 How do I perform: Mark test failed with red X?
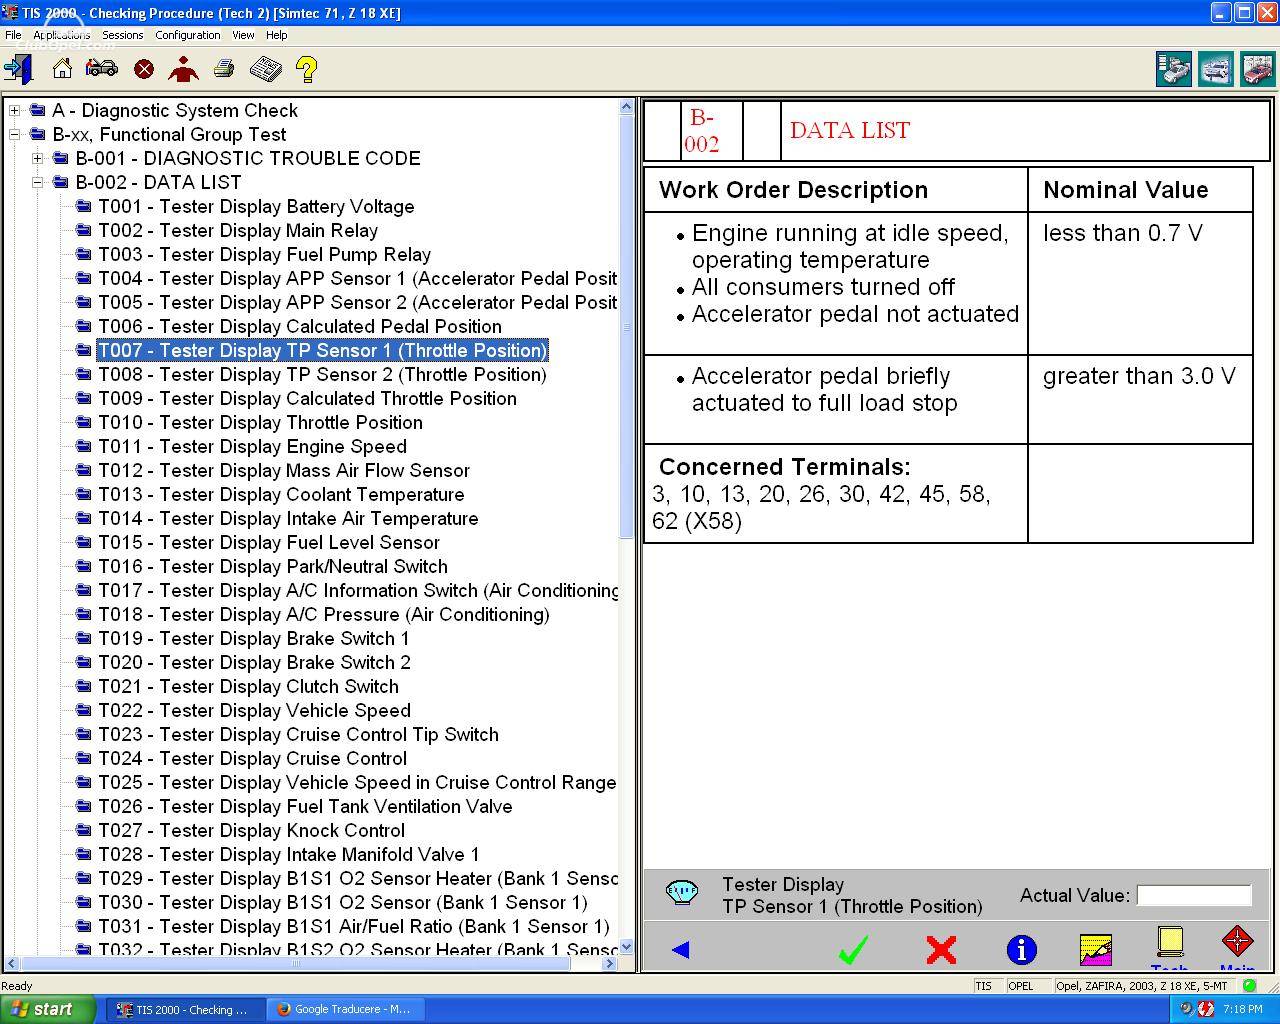941,949
